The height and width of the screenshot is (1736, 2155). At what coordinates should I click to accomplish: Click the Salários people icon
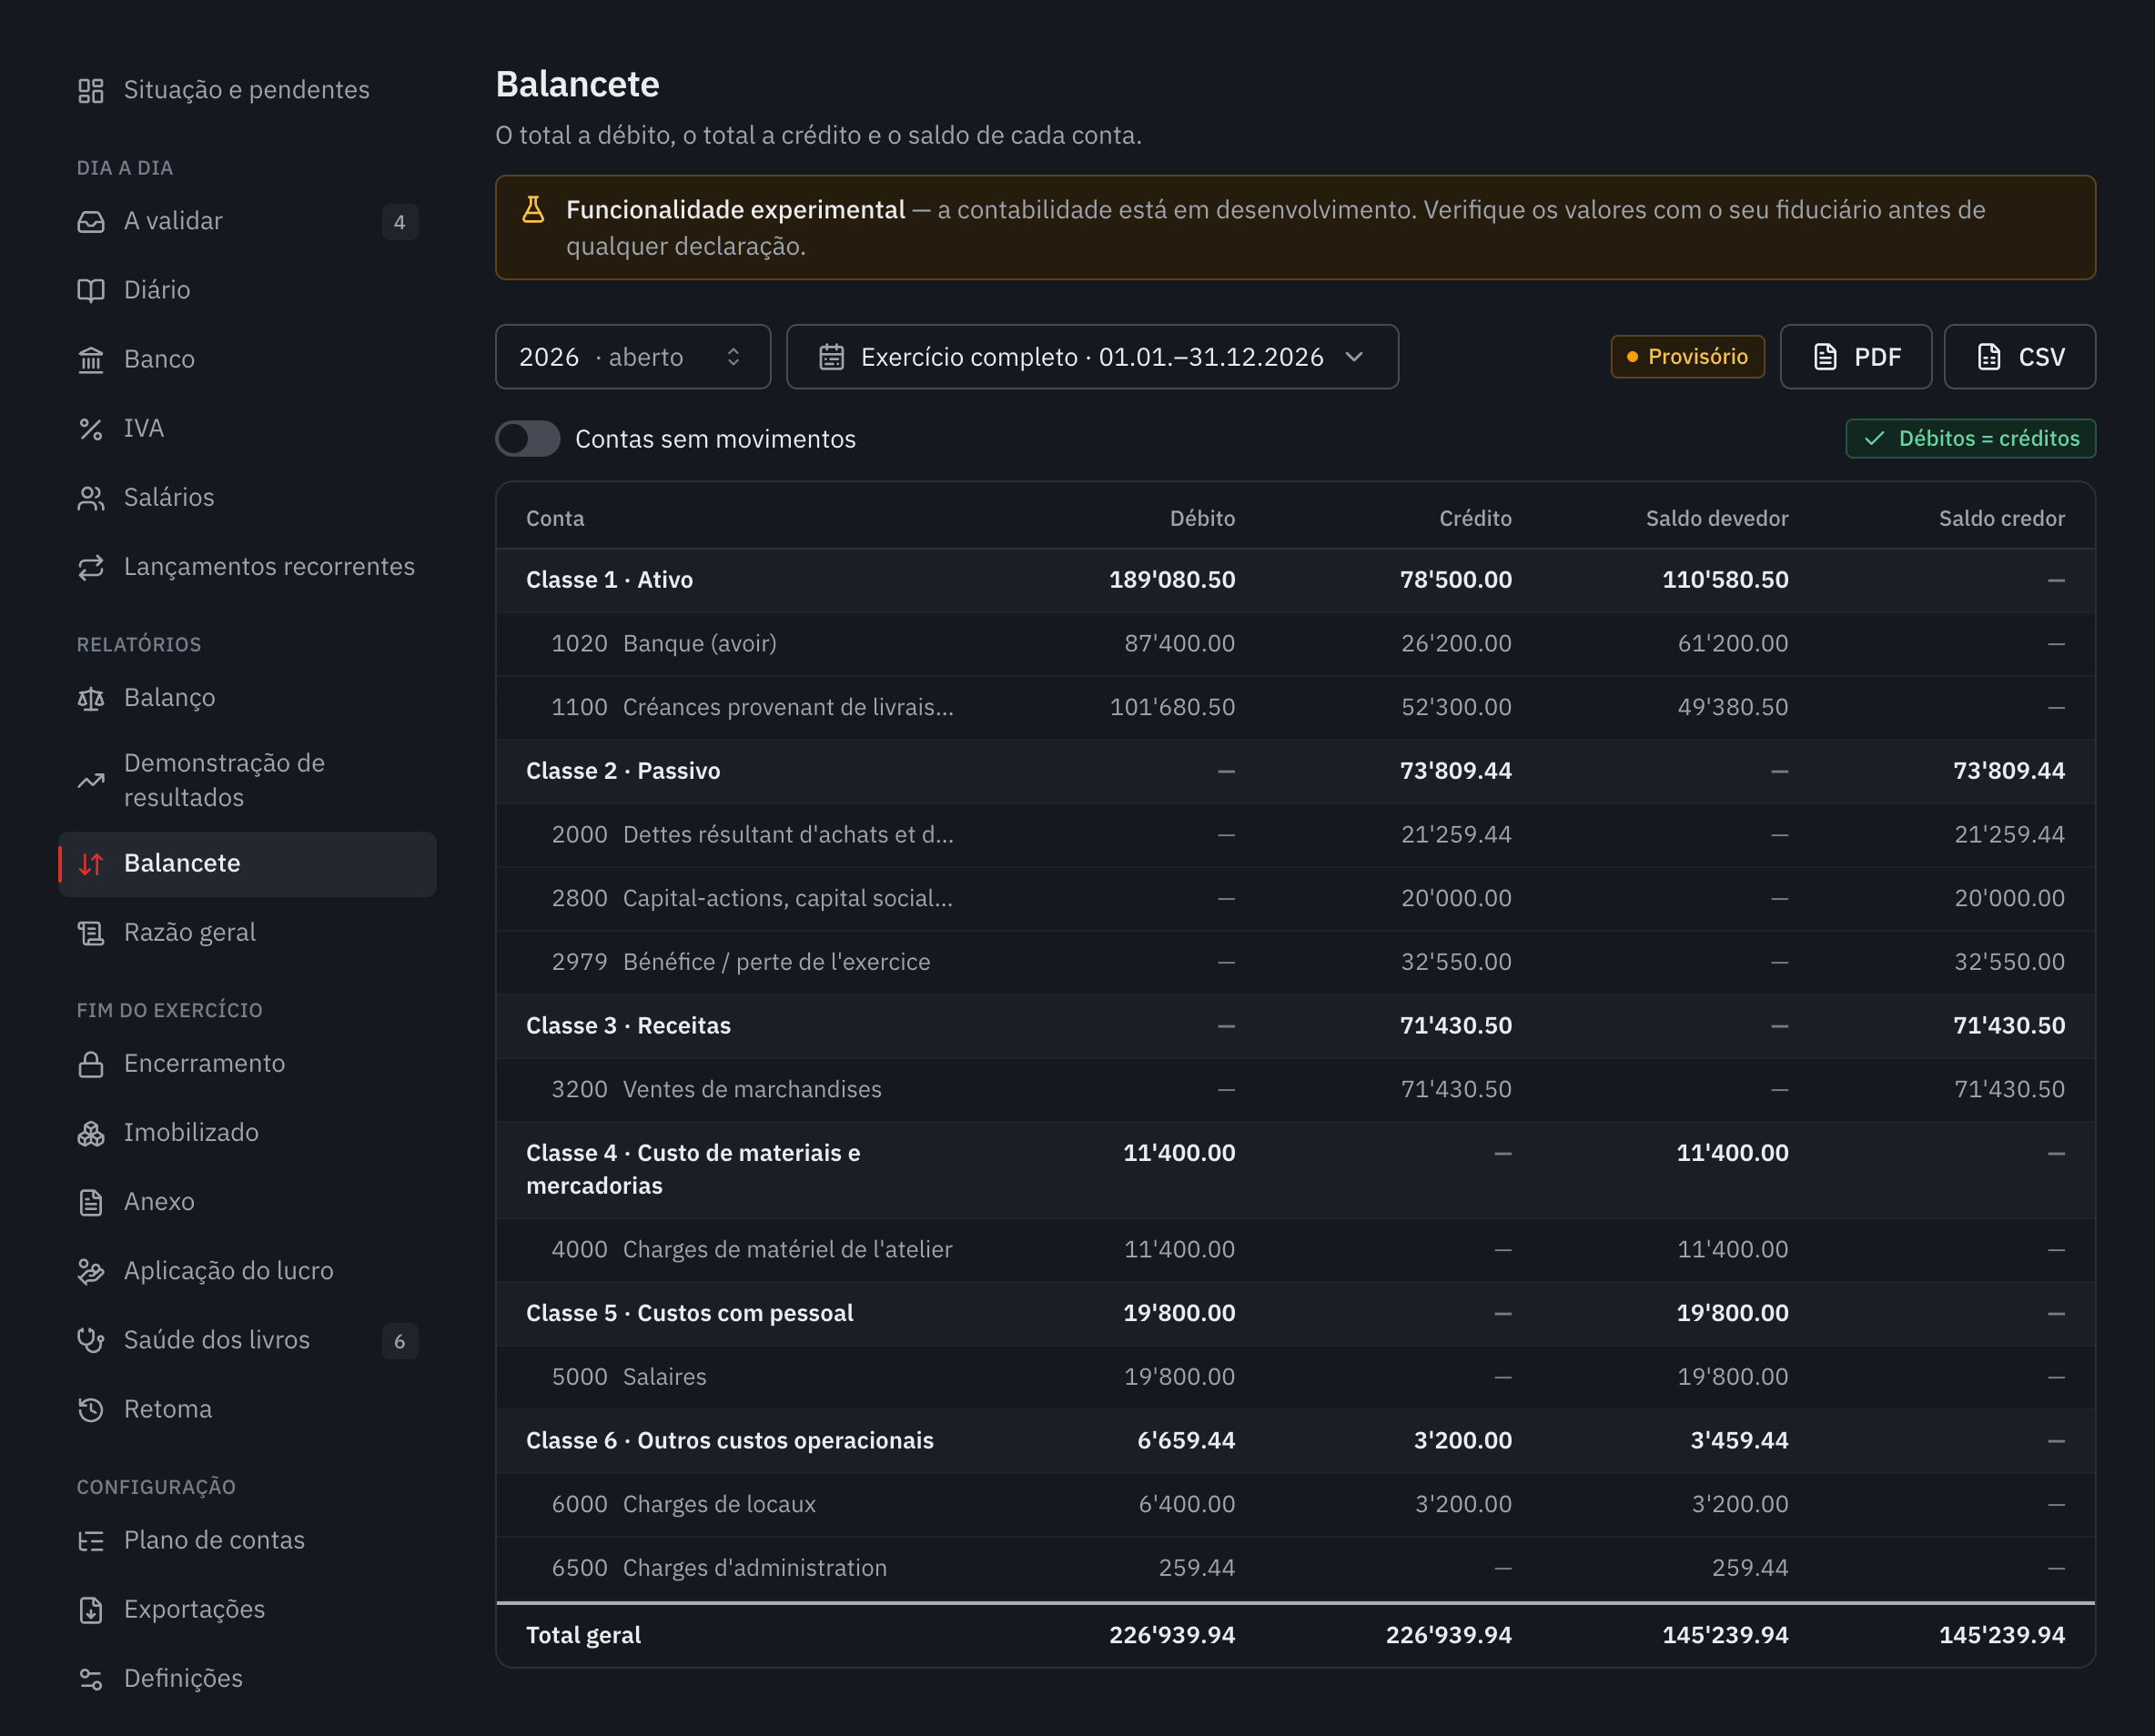click(91, 498)
